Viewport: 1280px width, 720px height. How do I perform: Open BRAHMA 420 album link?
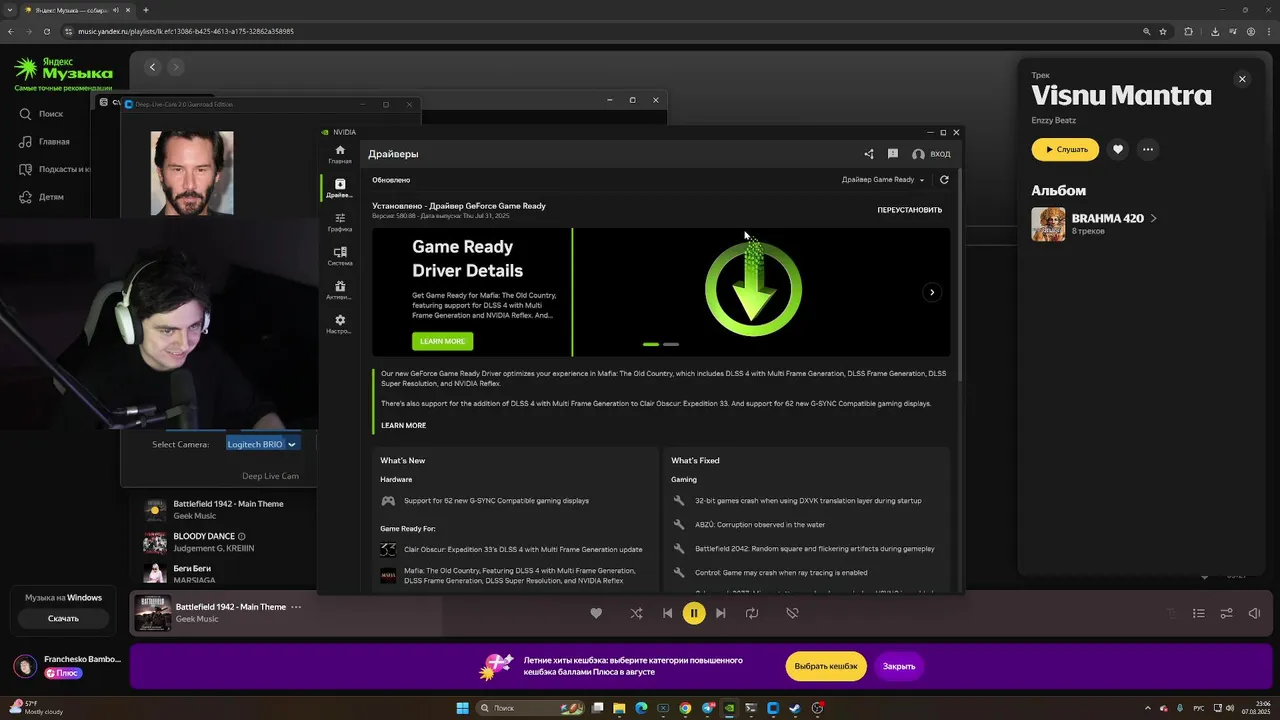(1114, 218)
